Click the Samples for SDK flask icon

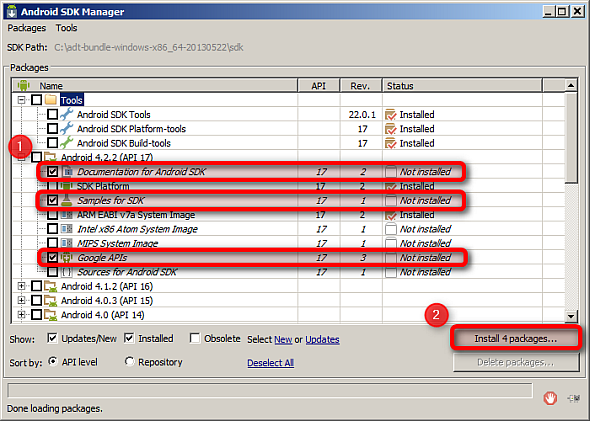(67, 200)
